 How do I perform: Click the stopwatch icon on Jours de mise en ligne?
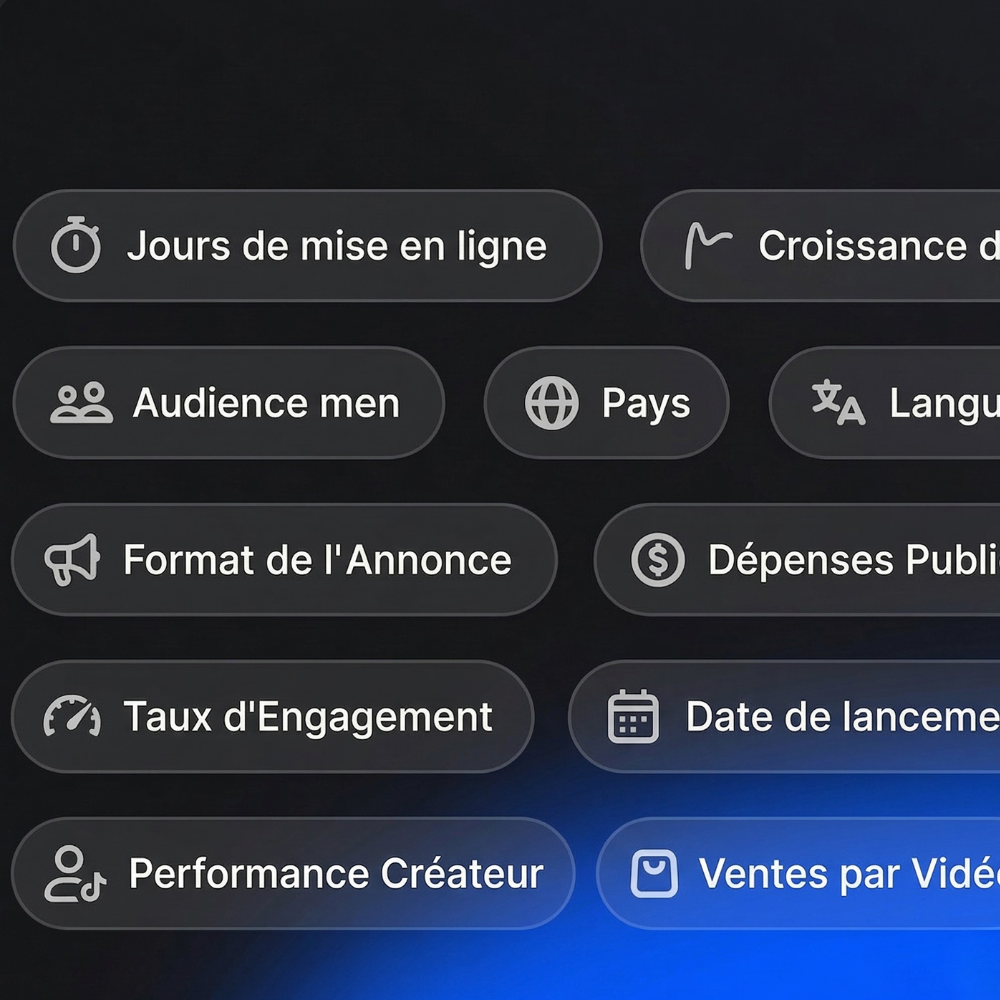coord(78,246)
